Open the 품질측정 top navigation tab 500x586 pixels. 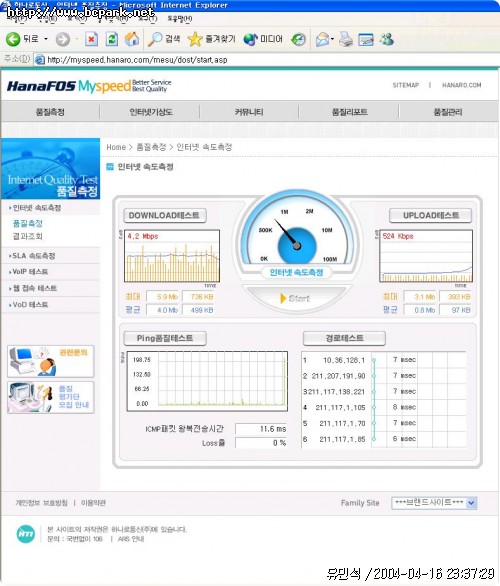50,112
